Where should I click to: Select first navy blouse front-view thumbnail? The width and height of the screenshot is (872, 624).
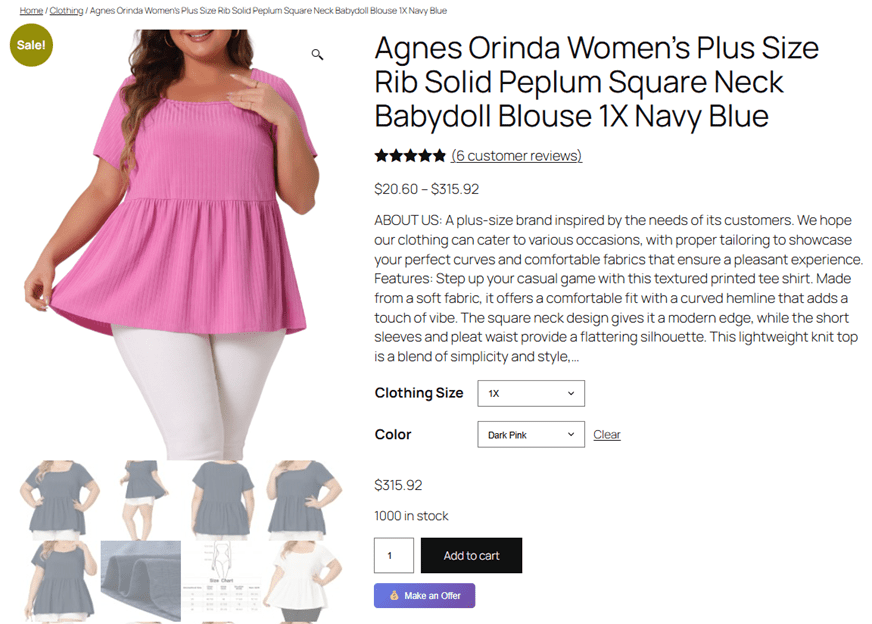(x=60, y=500)
